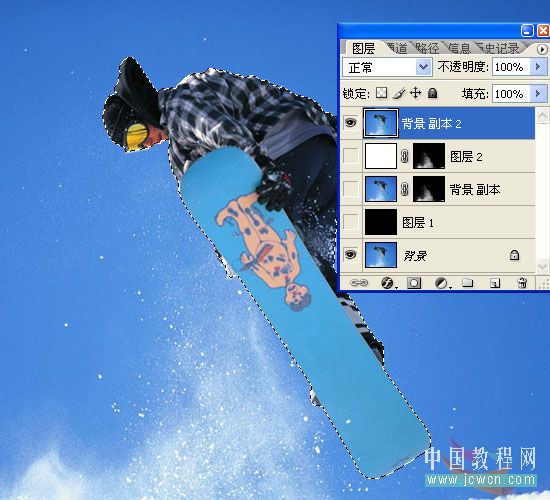Select the 背景 layer name
This screenshot has width=550, height=500.
(415, 256)
